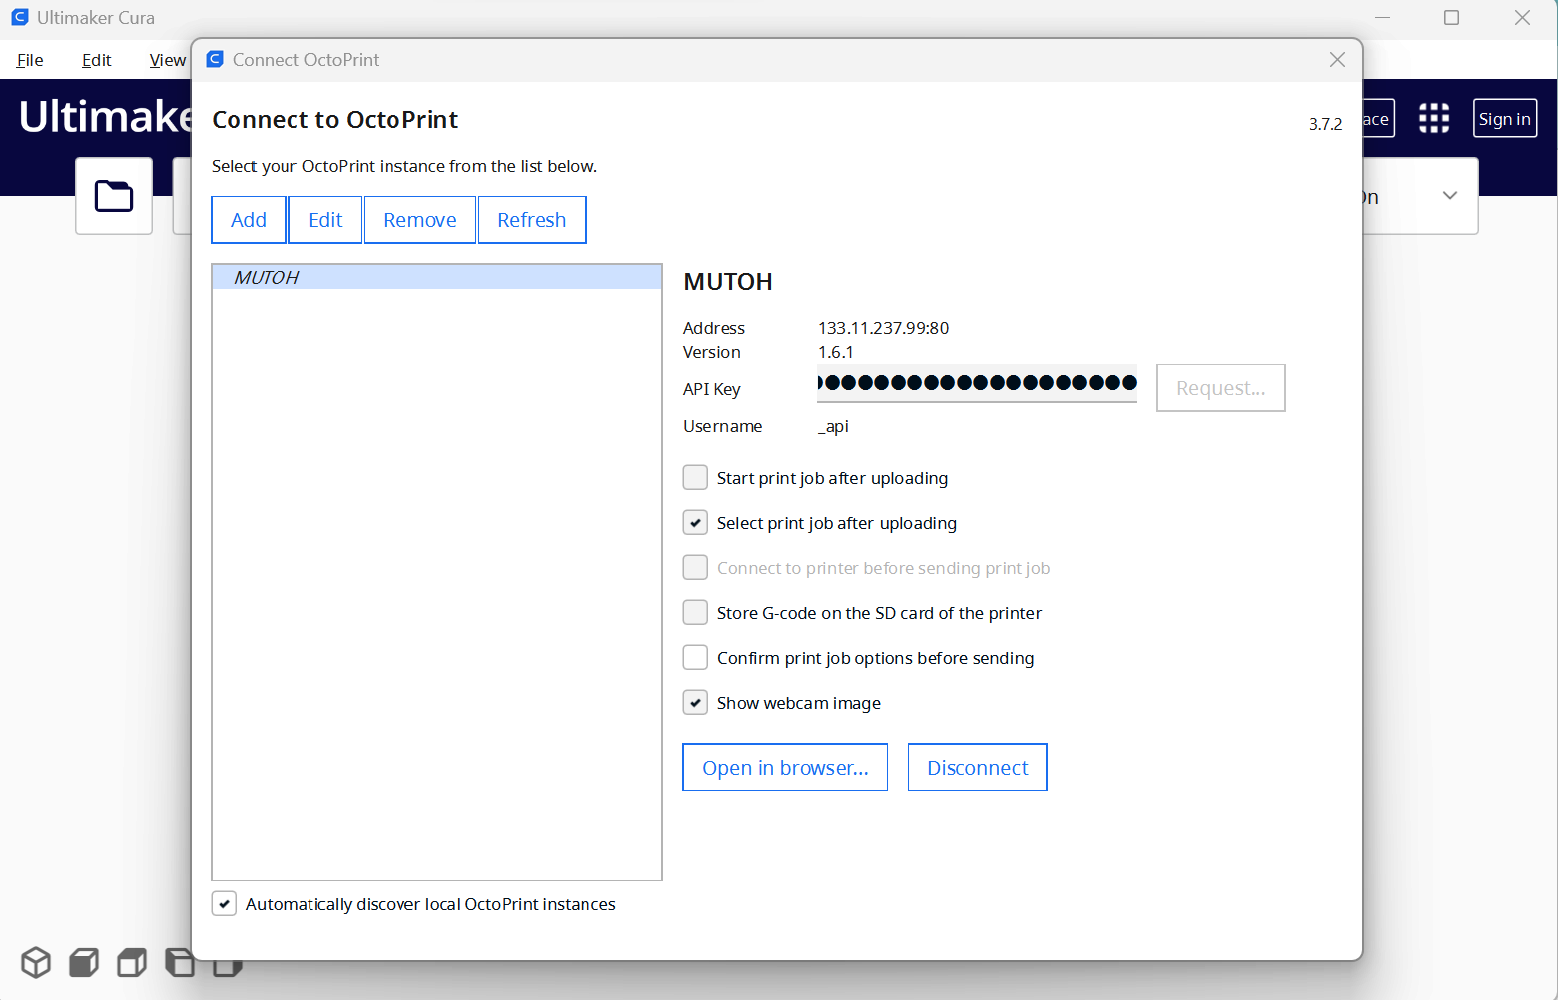Switch to 3D view cube icon

coord(36,962)
